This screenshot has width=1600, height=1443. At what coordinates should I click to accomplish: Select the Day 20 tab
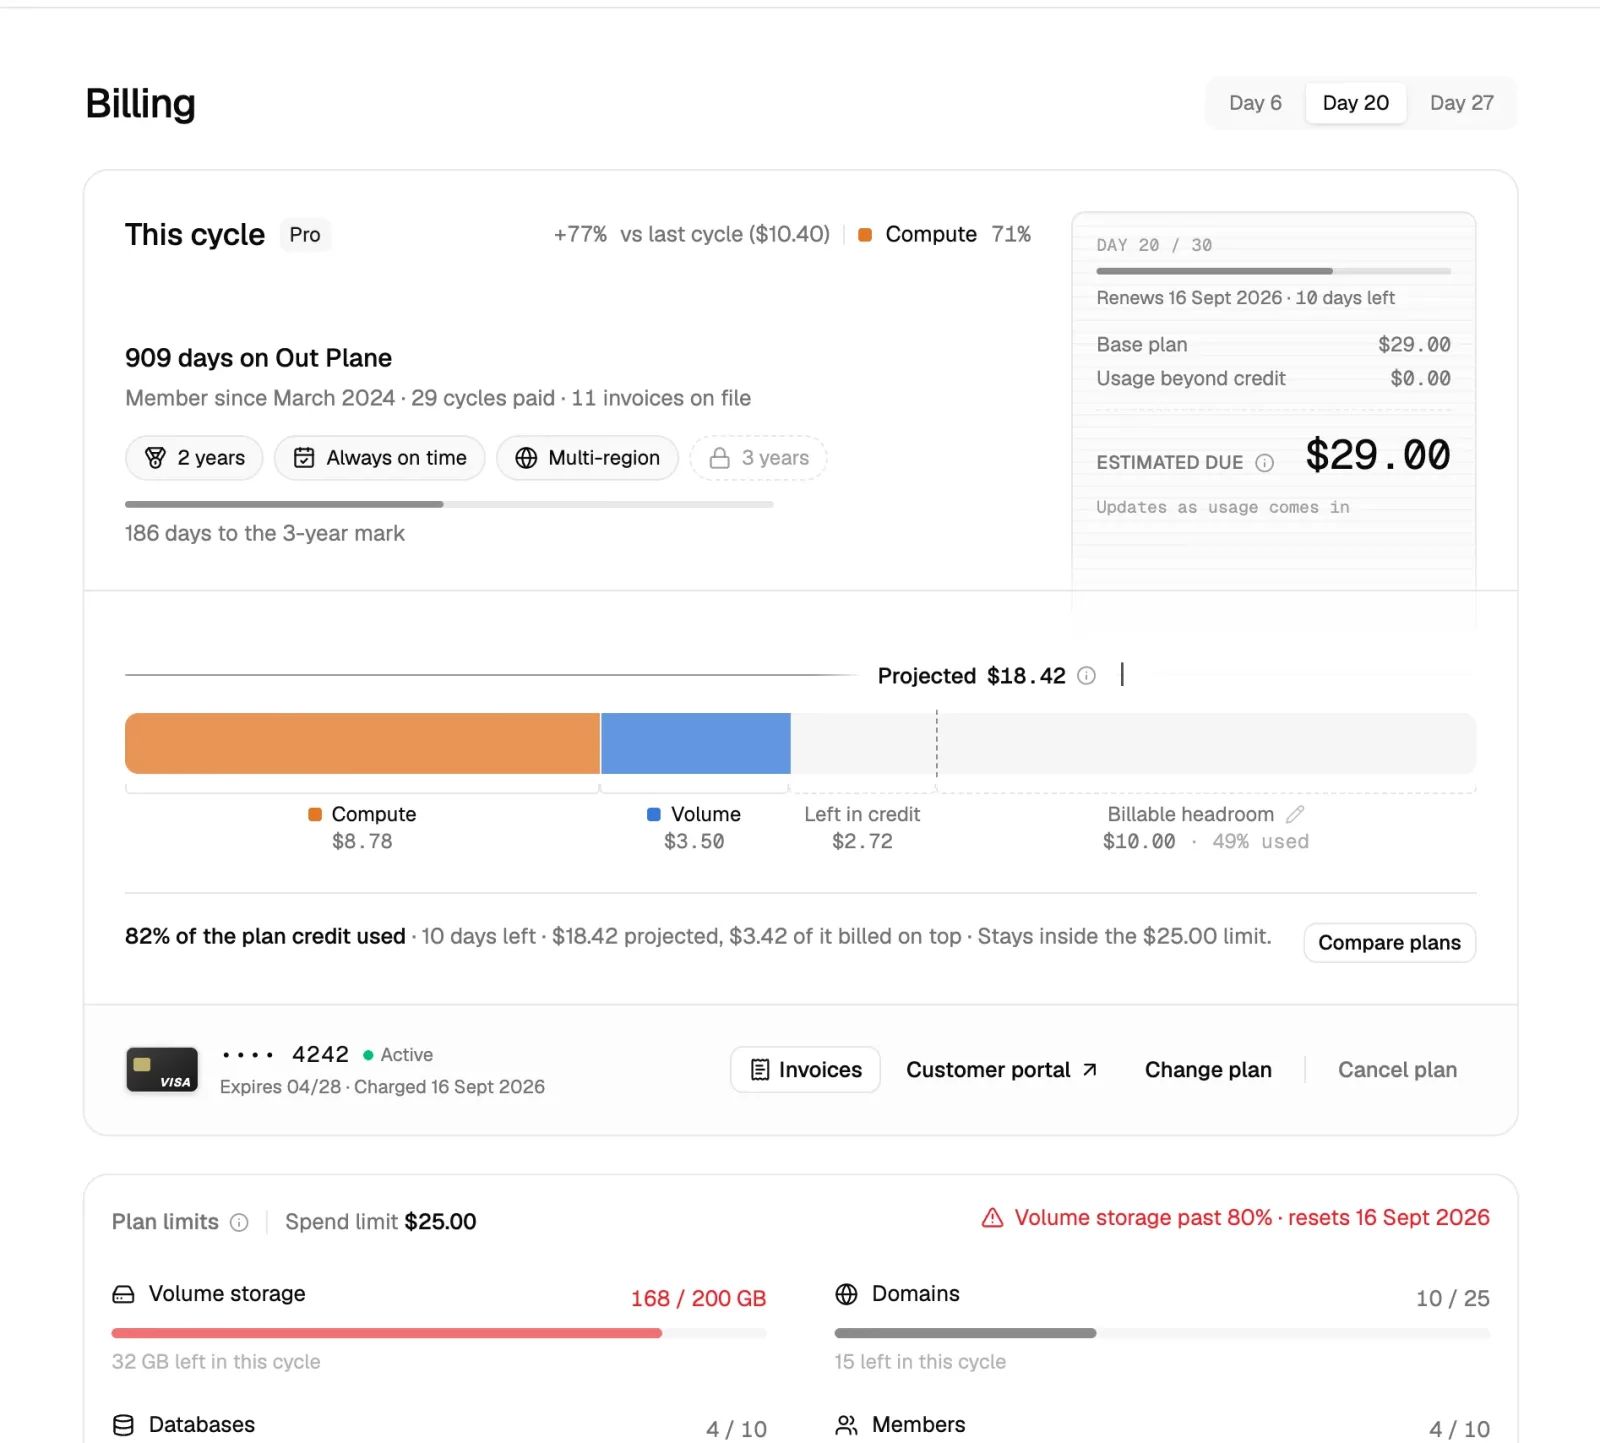point(1355,103)
